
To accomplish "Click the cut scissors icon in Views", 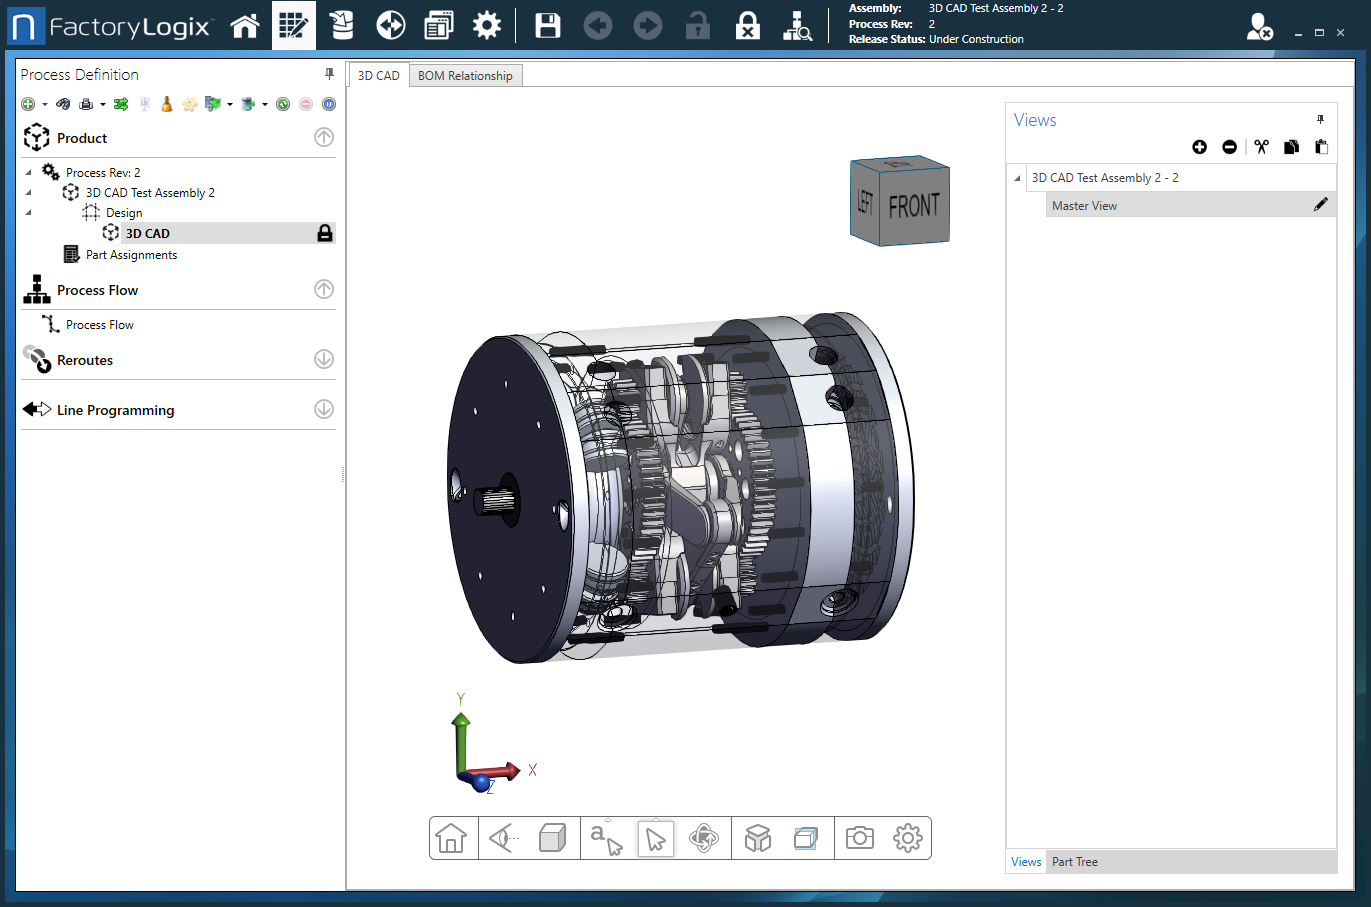I will pos(1261,147).
